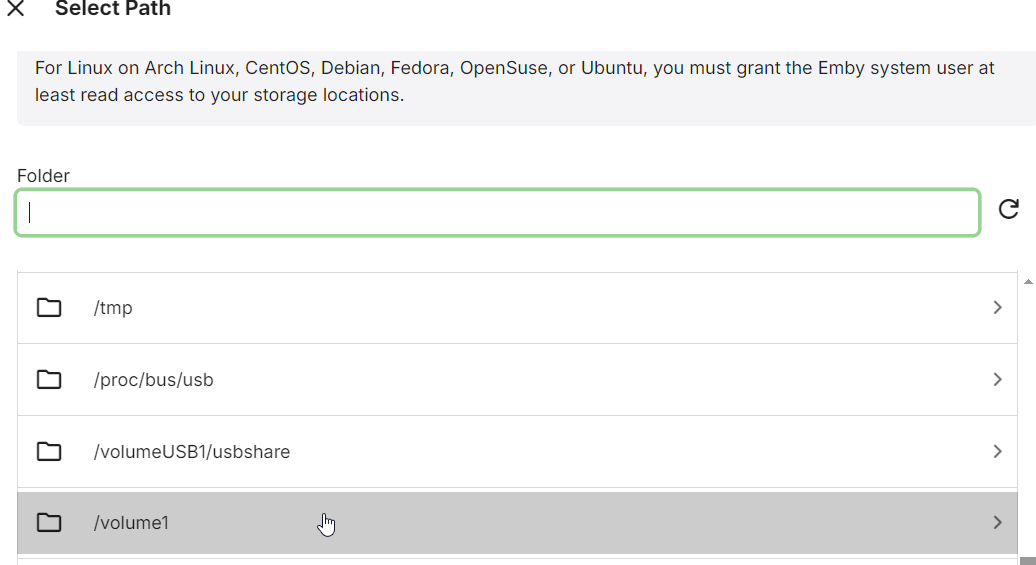The image size is (1036, 565).
Task: Expand /volume1 using its right chevron
Action: 997,522
